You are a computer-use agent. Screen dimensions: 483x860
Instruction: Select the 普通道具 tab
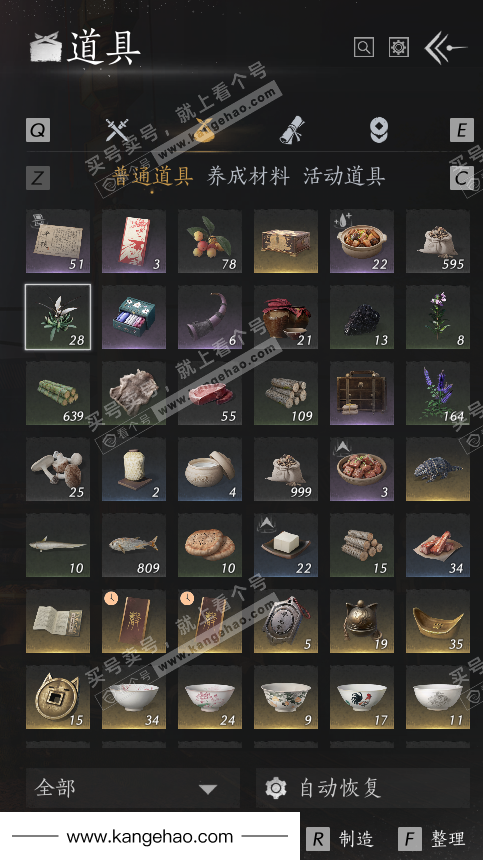coord(152,177)
